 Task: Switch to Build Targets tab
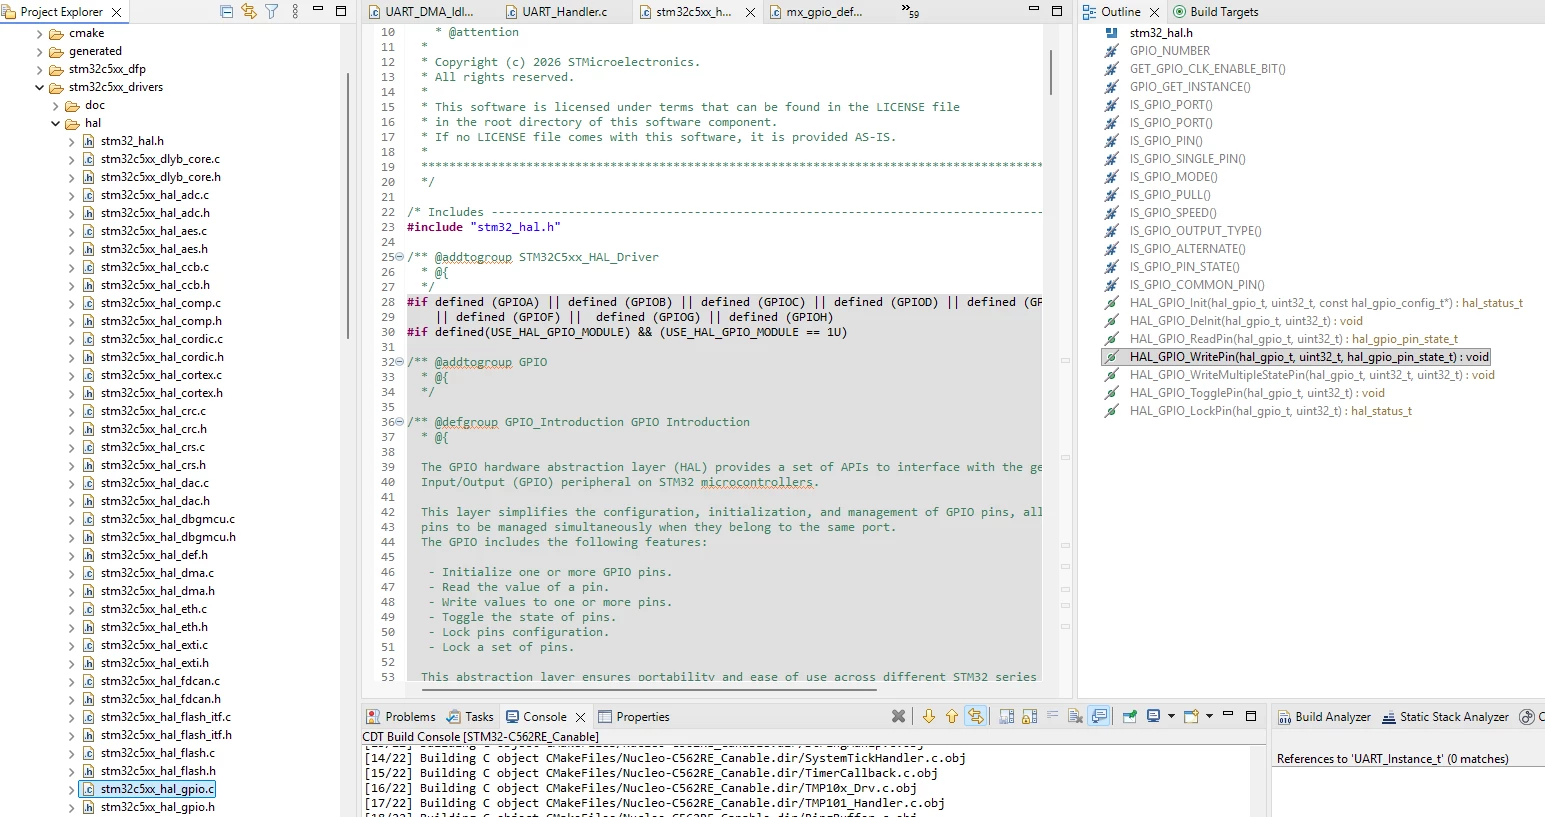pyautogui.click(x=1215, y=12)
